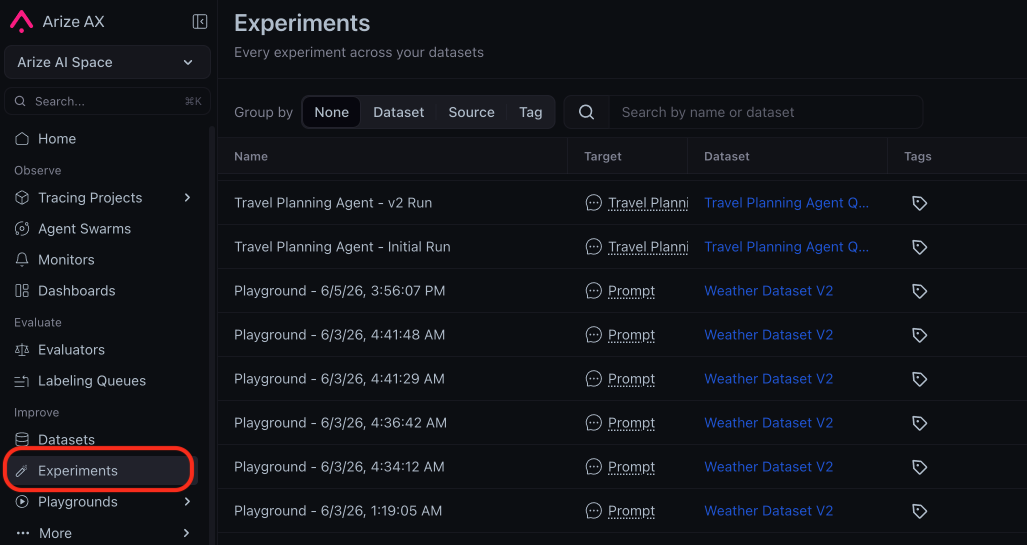Screen dimensions: 1027x545
Task: Click tag icon in 1:19:05 AM row
Action: point(920,510)
